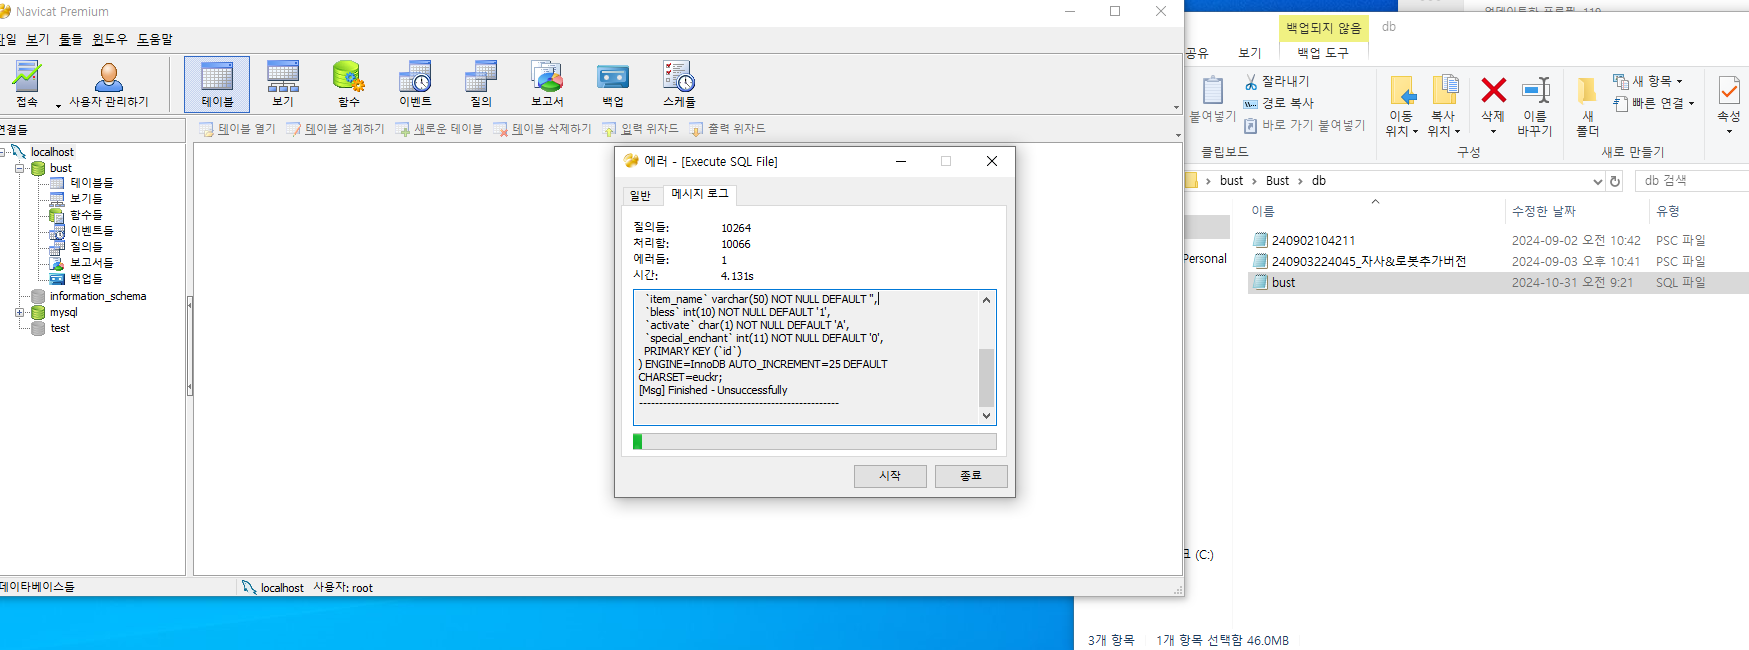Select the Query (질의) toolbar icon
This screenshot has width=1749, height=650.
[481, 84]
